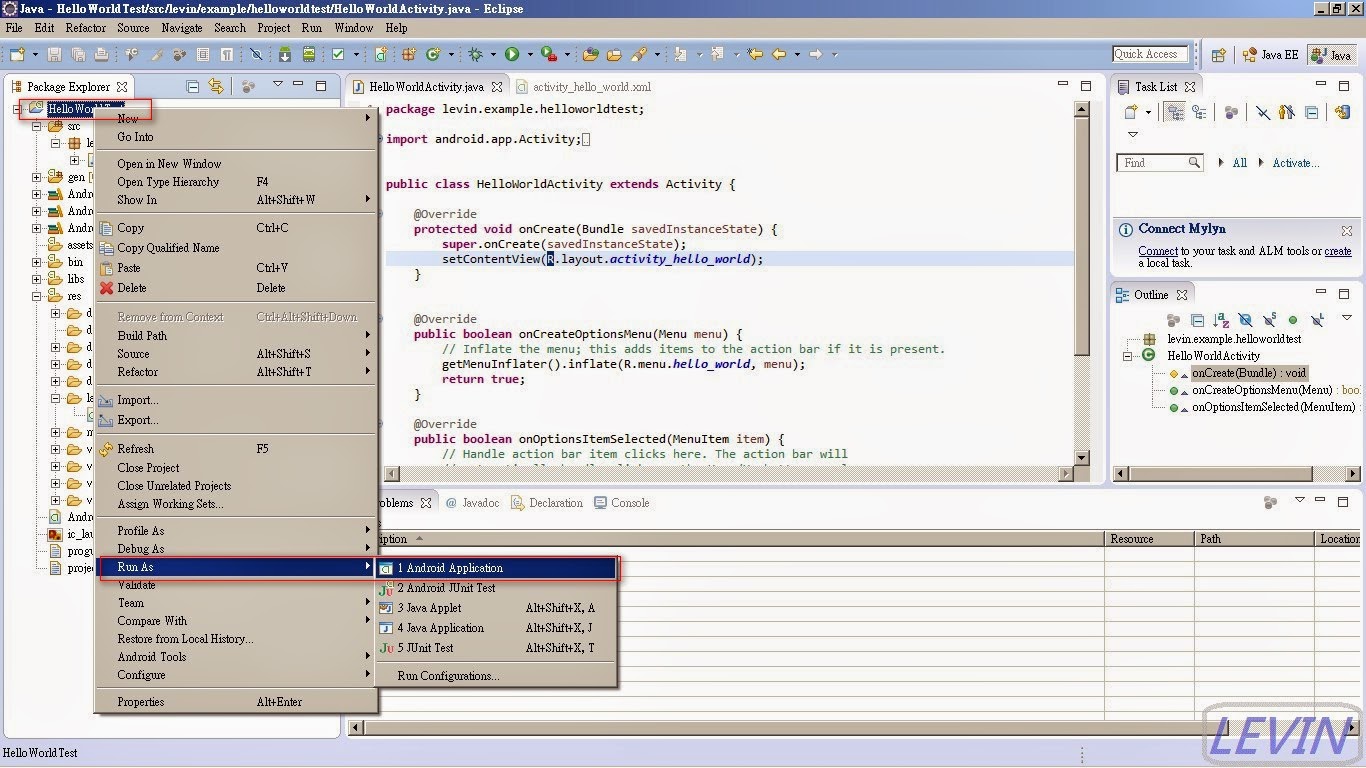Expand the libs folder tree node

(x=37, y=279)
